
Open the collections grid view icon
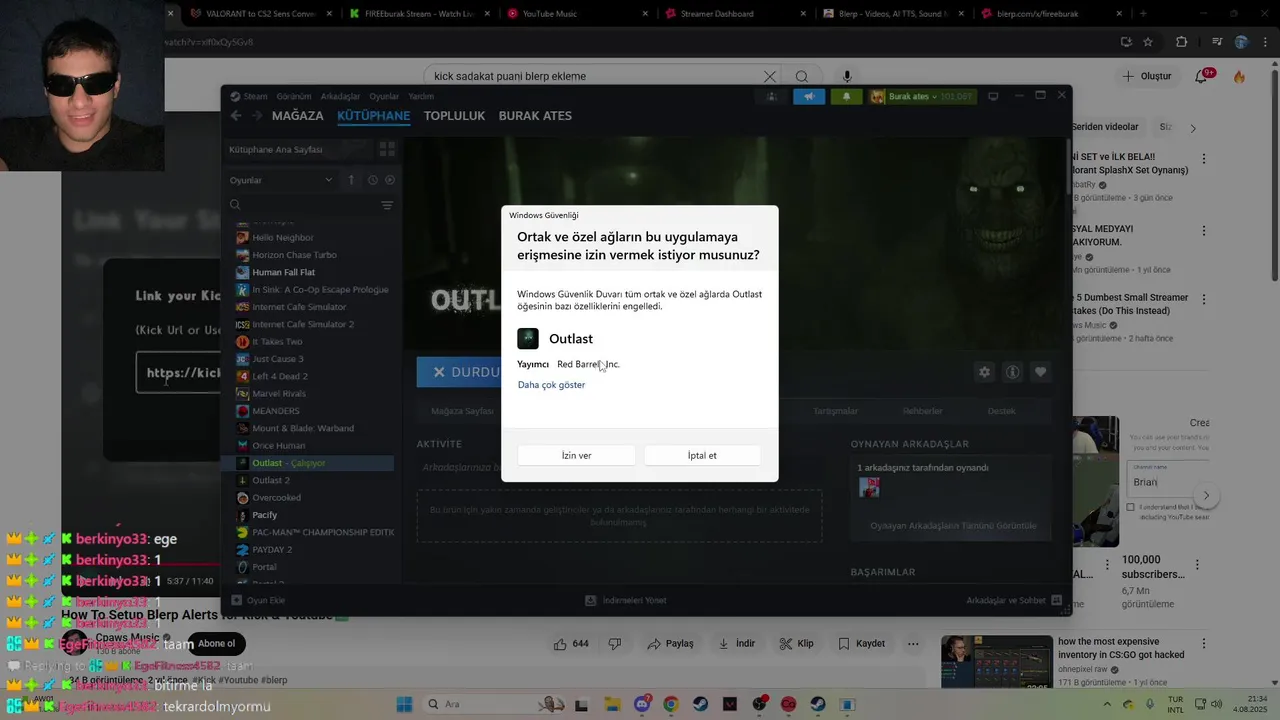[x=387, y=149]
